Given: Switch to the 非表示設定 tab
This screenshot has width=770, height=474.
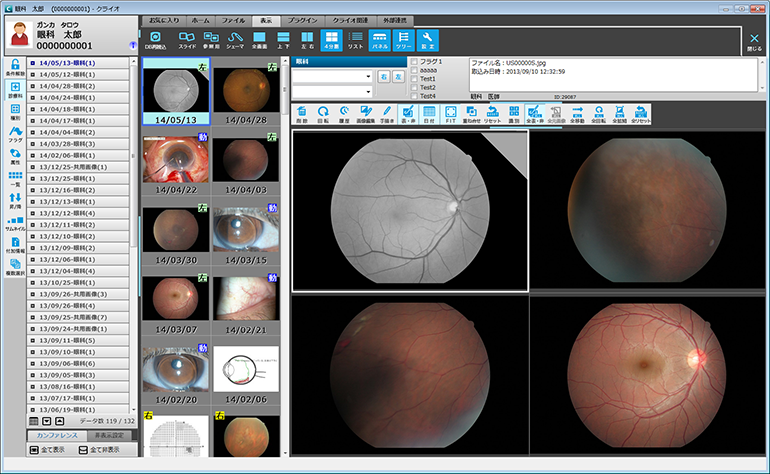Looking at the screenshot, I should point(110,436).
